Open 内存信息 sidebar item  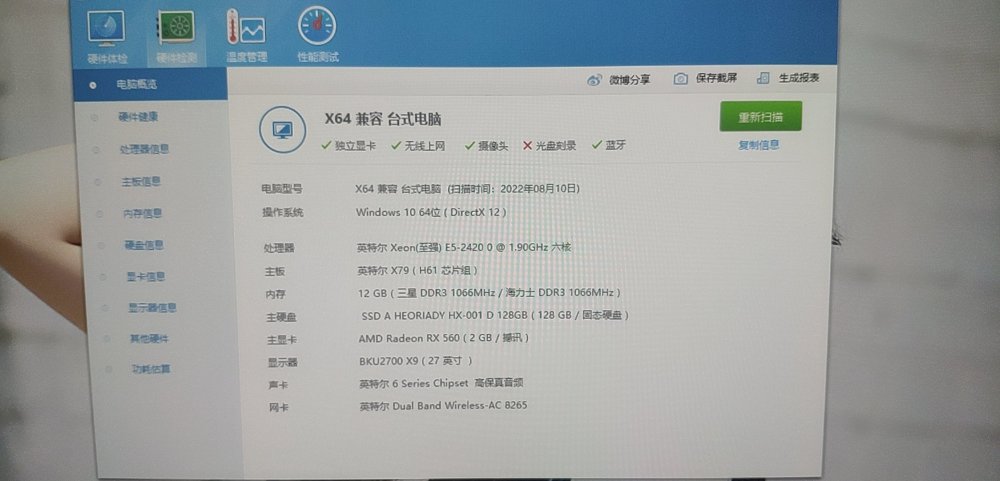pyautogui.click(x=142, y=214)
